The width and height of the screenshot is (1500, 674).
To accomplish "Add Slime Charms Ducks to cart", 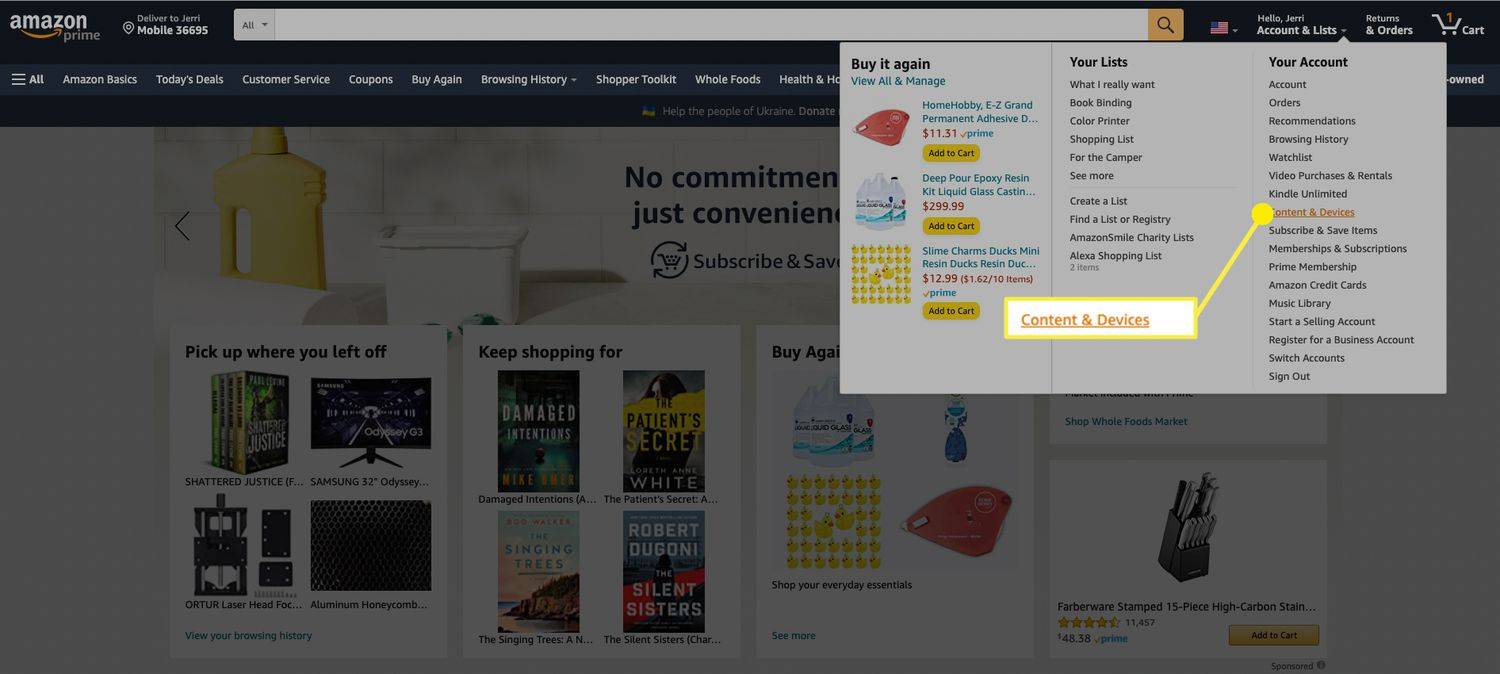I will 951,311.
